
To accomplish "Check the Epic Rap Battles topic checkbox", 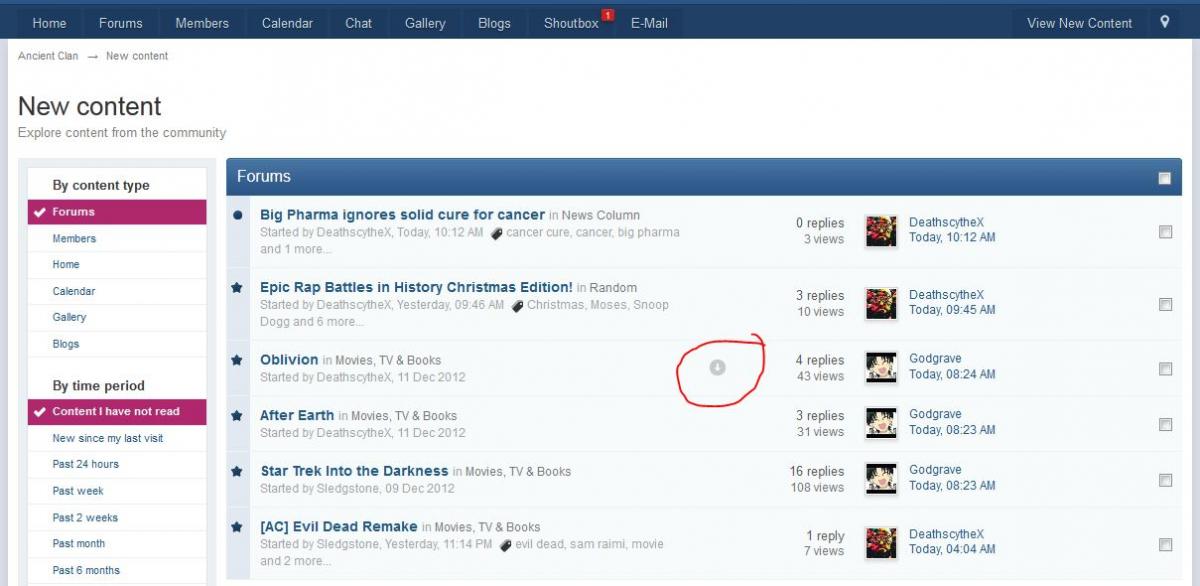I will click(1165, 304).
